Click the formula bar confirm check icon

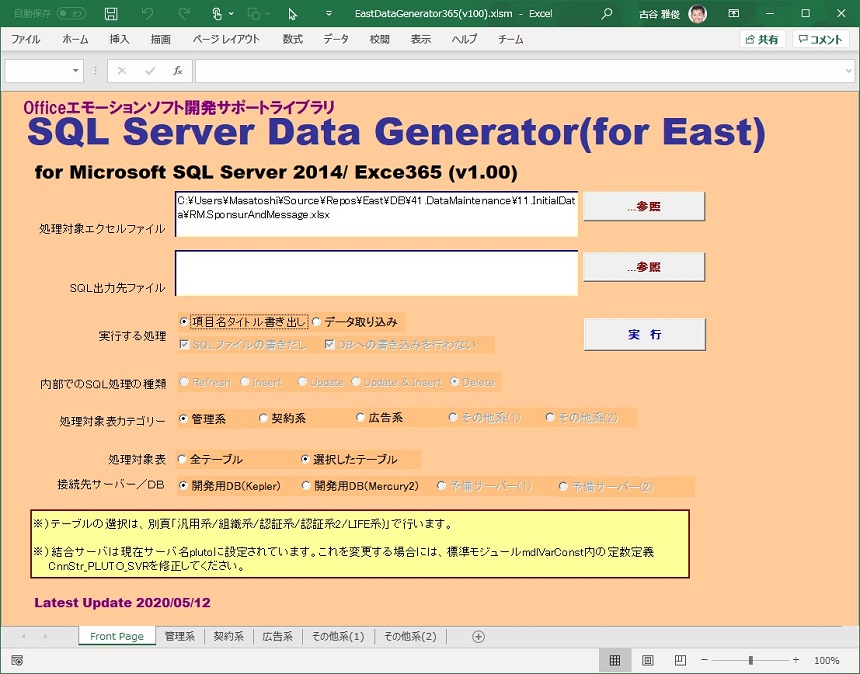150,71
